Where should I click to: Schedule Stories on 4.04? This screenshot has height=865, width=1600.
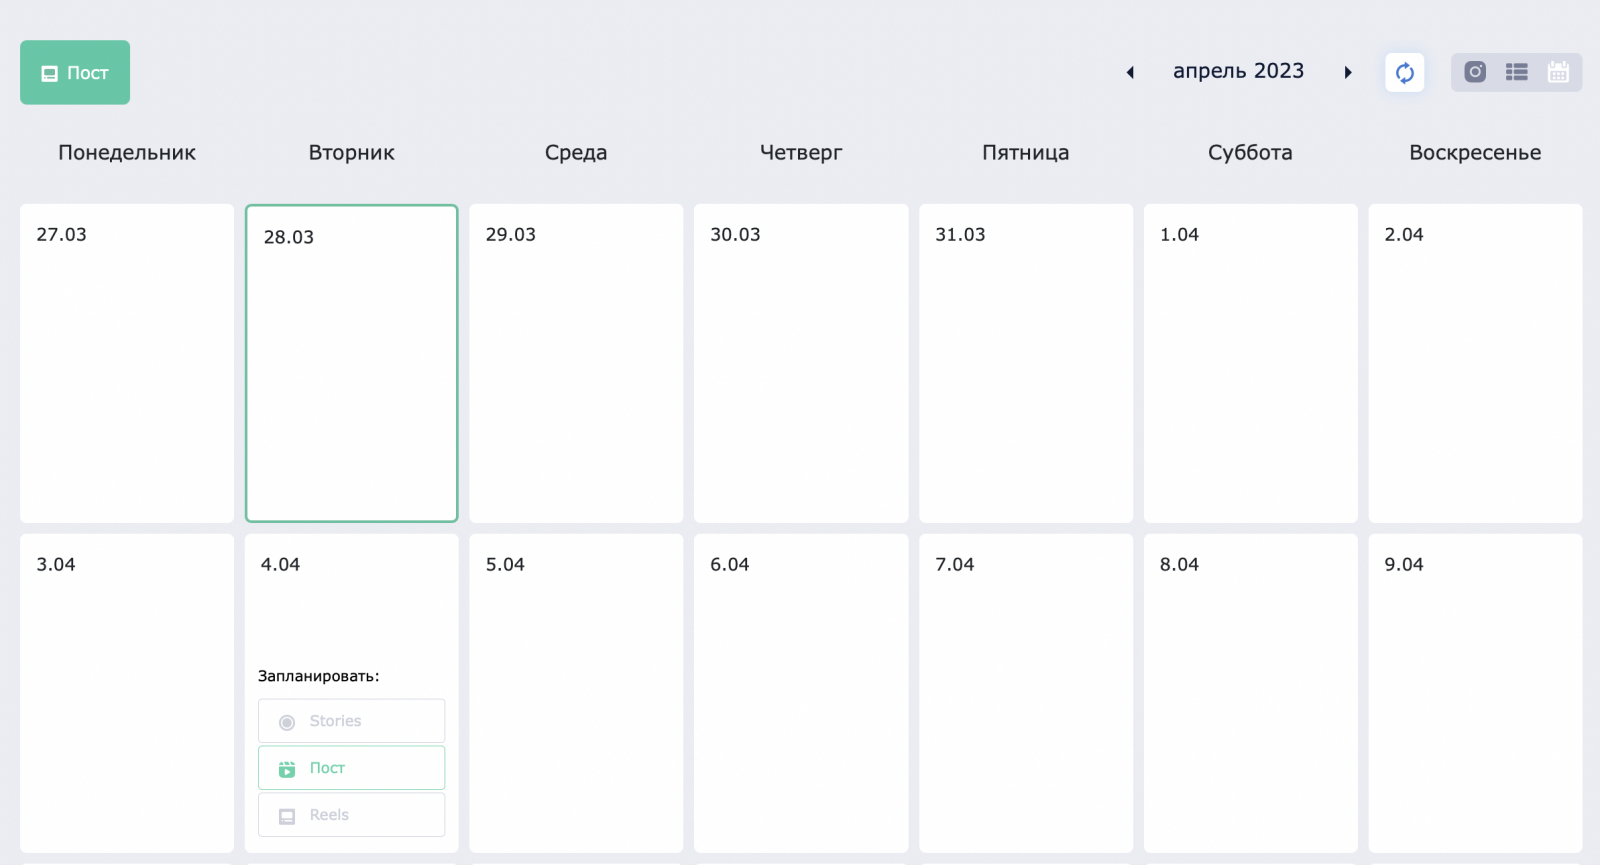pyautogui.click(x=351, y=721)
